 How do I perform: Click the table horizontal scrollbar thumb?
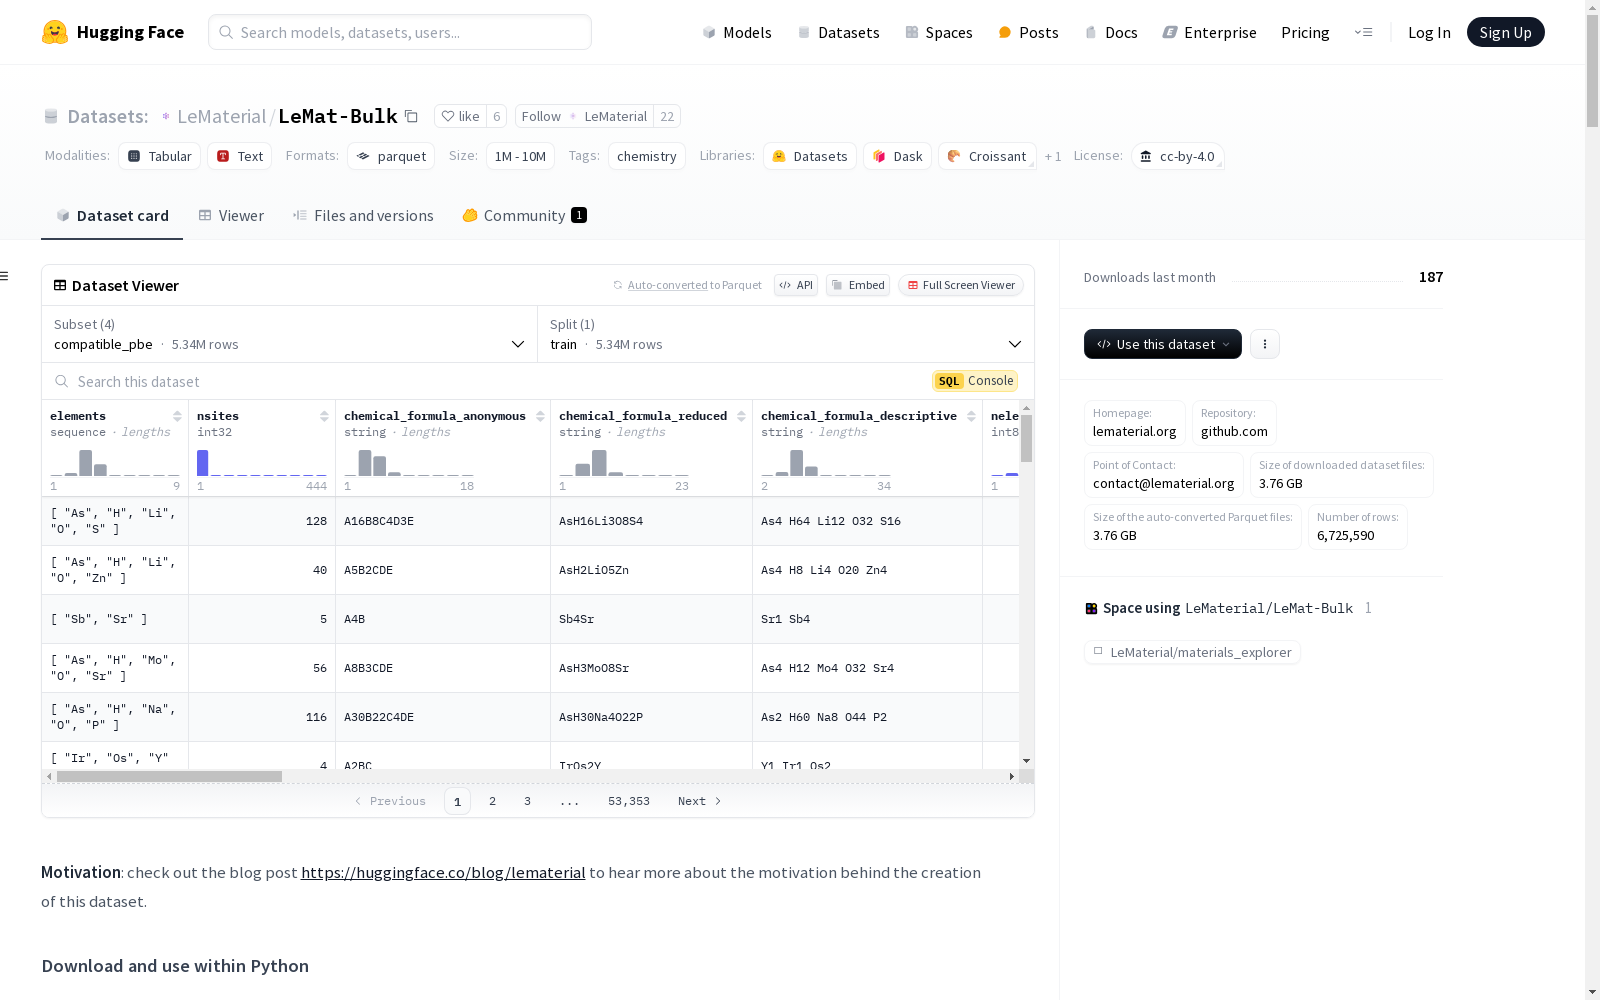click(169, 776)
